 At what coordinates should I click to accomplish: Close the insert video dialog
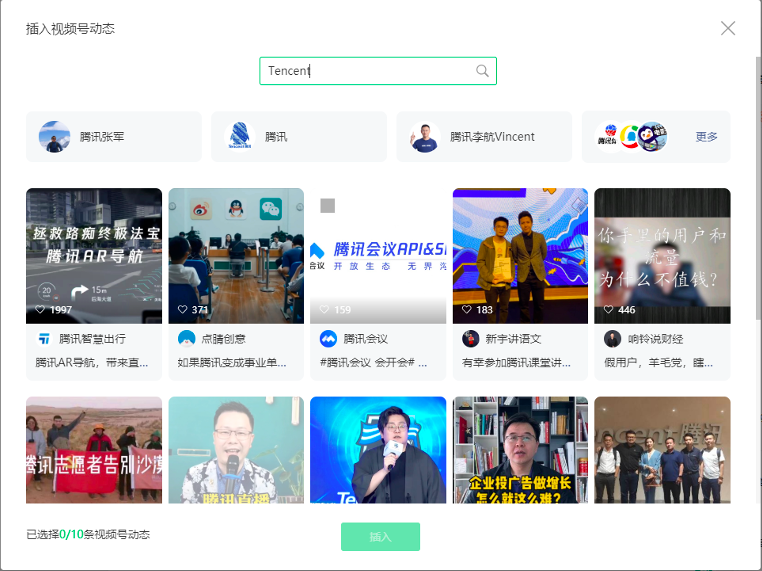pos(727,28)
